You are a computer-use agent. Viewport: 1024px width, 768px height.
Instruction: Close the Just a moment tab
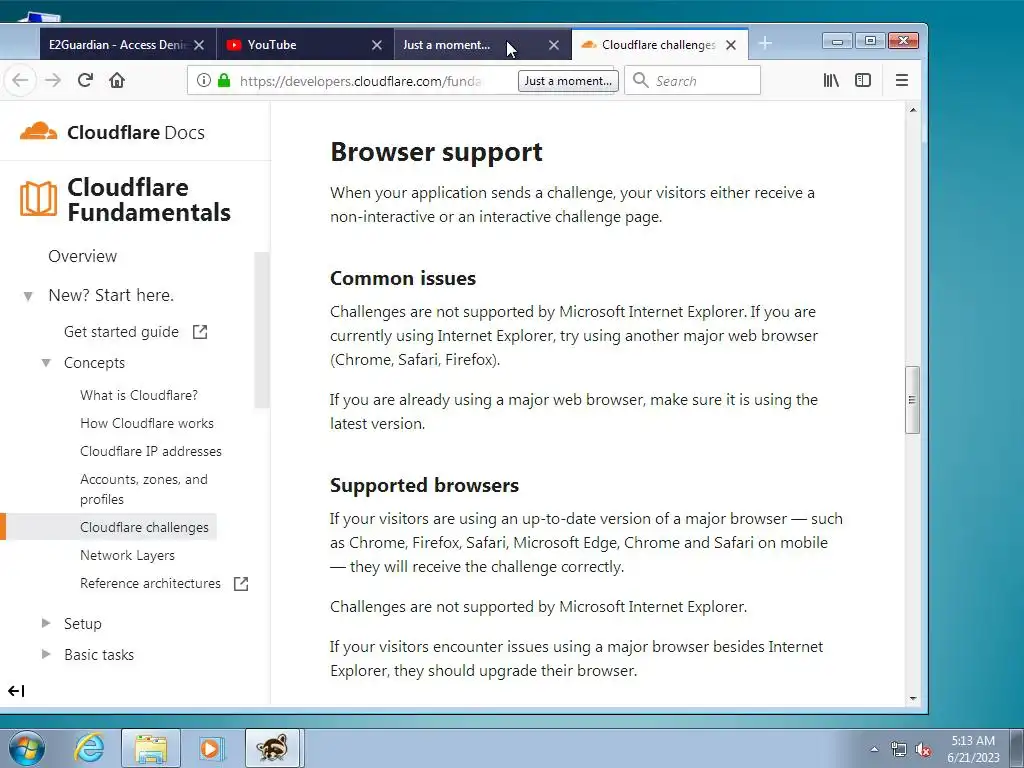554,45
